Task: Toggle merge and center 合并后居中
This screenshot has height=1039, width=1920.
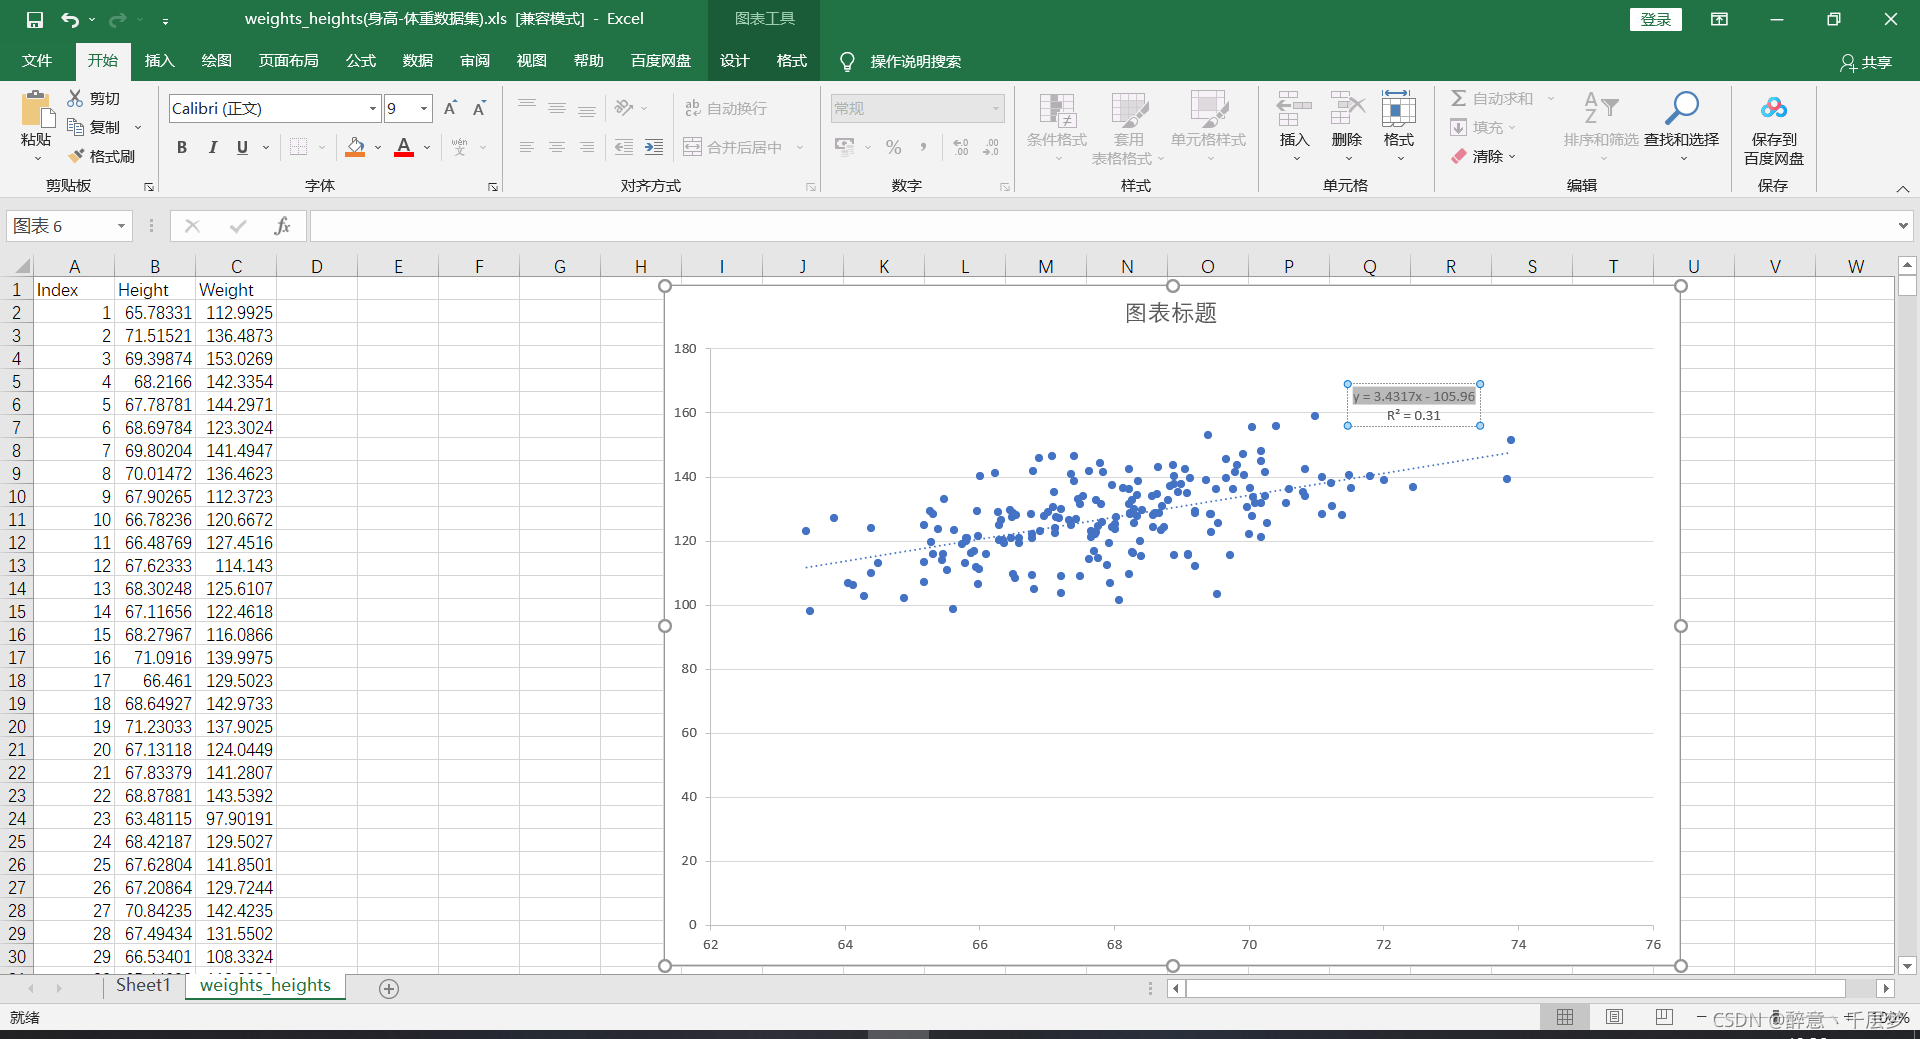Action: click(733, 147)
